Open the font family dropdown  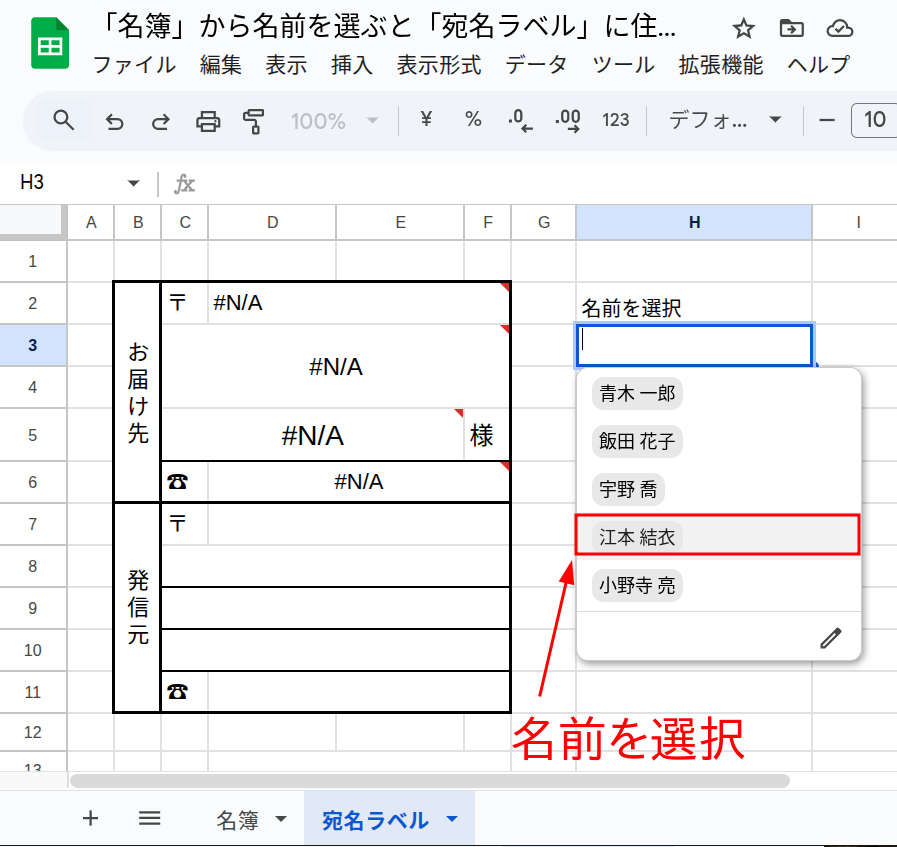722,120
